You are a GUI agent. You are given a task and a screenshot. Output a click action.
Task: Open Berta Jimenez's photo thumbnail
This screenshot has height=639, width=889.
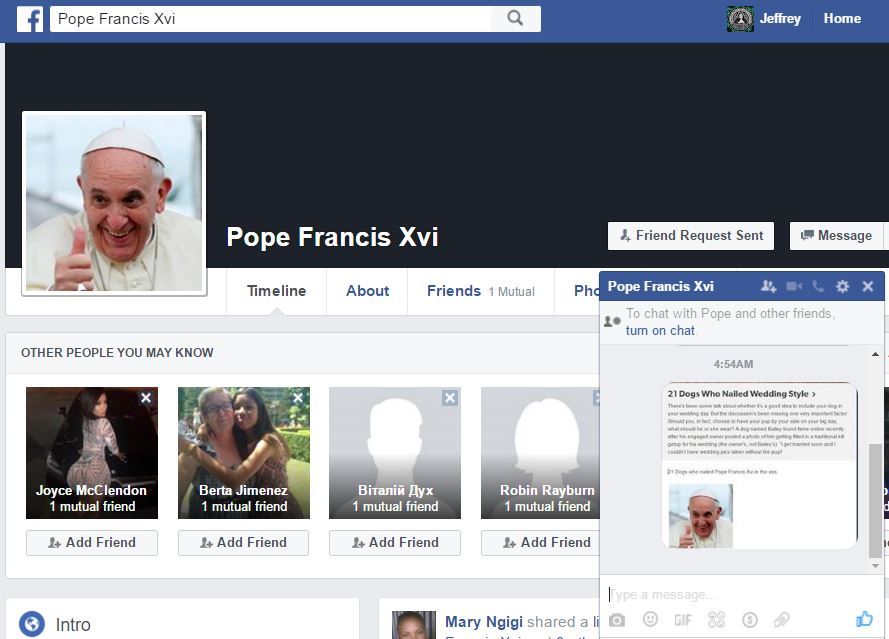[x=244, y=453]
